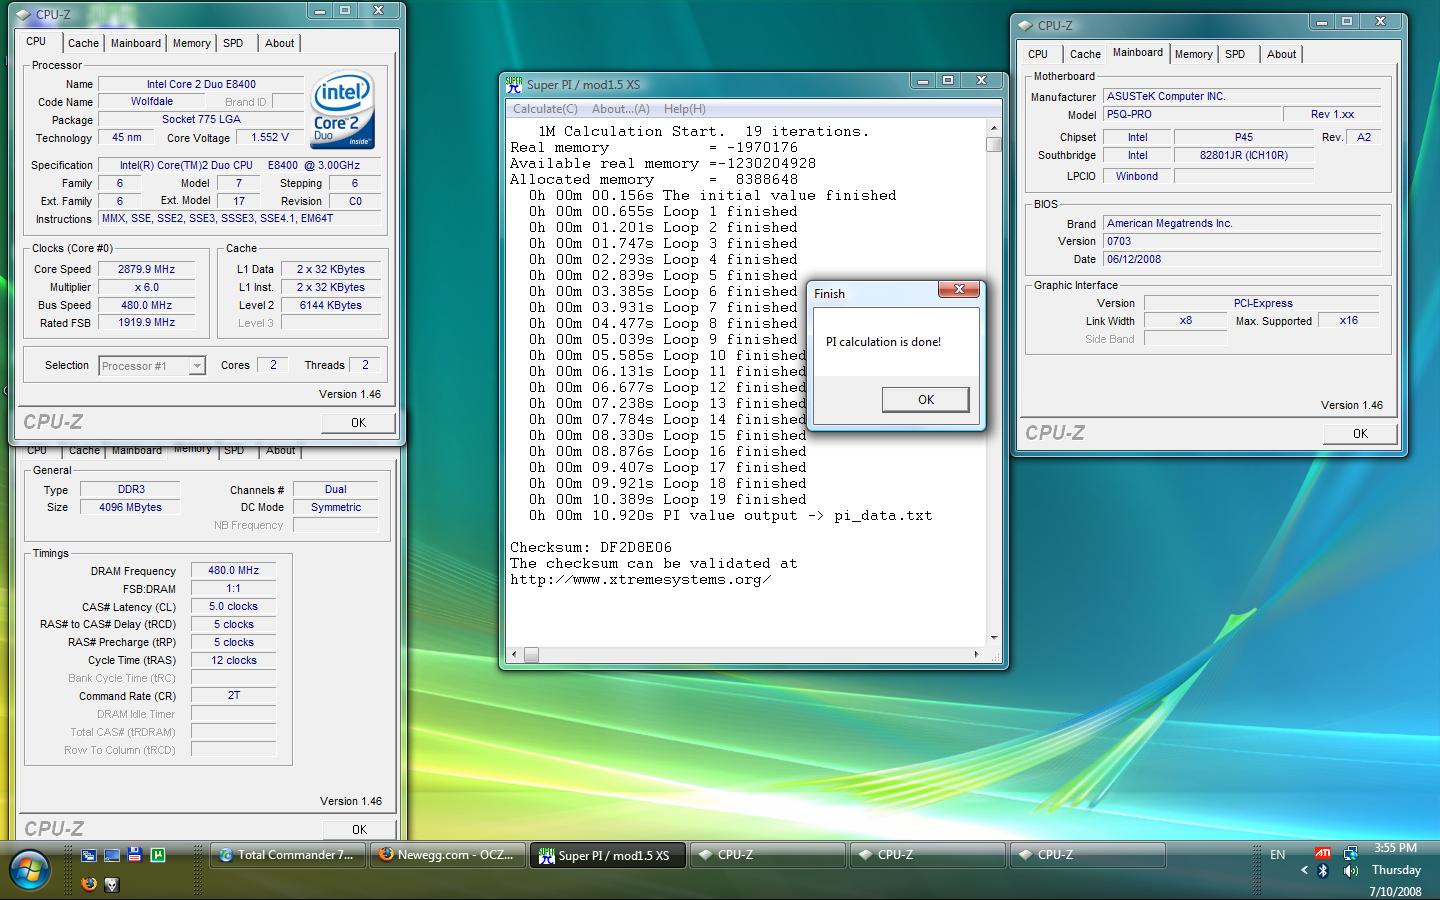Click the motherboard Model value P5Q-PRO

point(1190,115)
